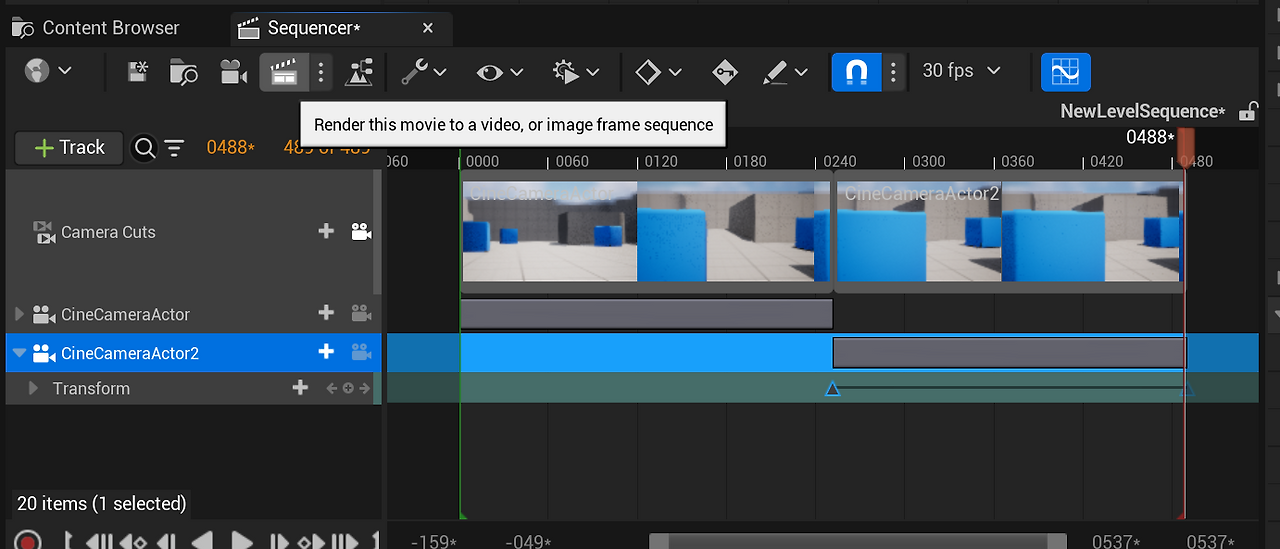The image size is (1280, 549).
Task: Open the 30 fps frame rate dropdown
Action: tap(961, 71)
